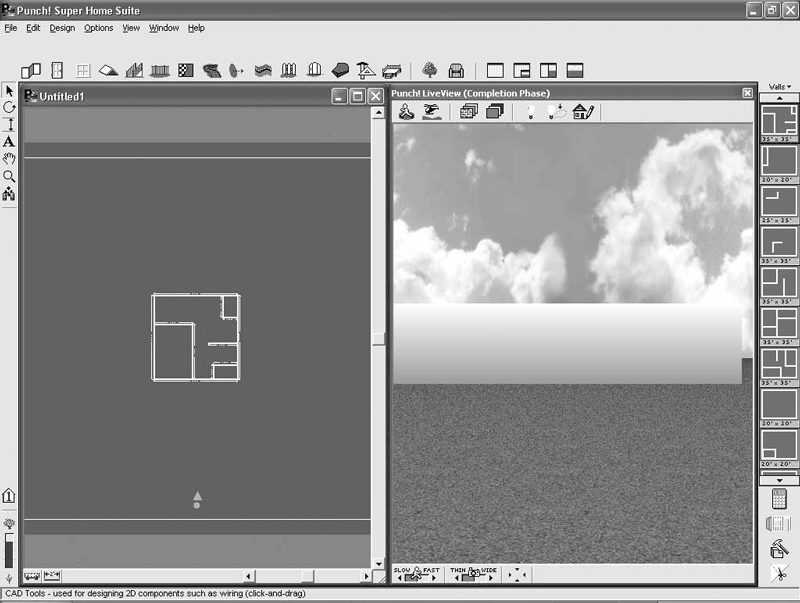Click the armchair furniture tool icon
This screenshot has height=603, width=800.
point(456,70)
